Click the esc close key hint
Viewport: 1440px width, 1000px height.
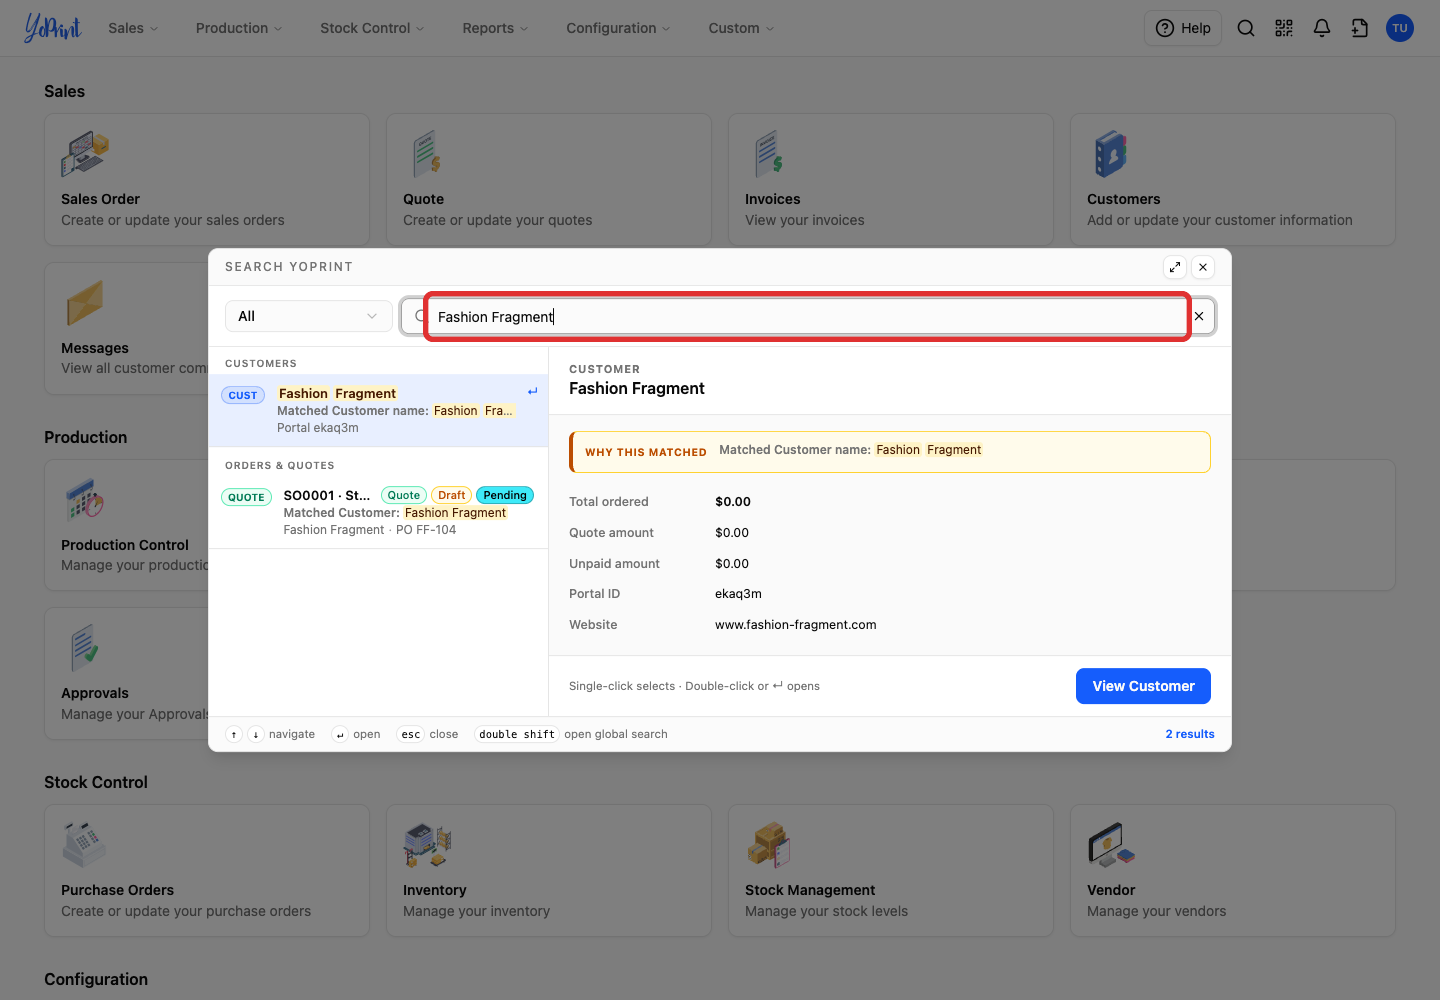411,734
